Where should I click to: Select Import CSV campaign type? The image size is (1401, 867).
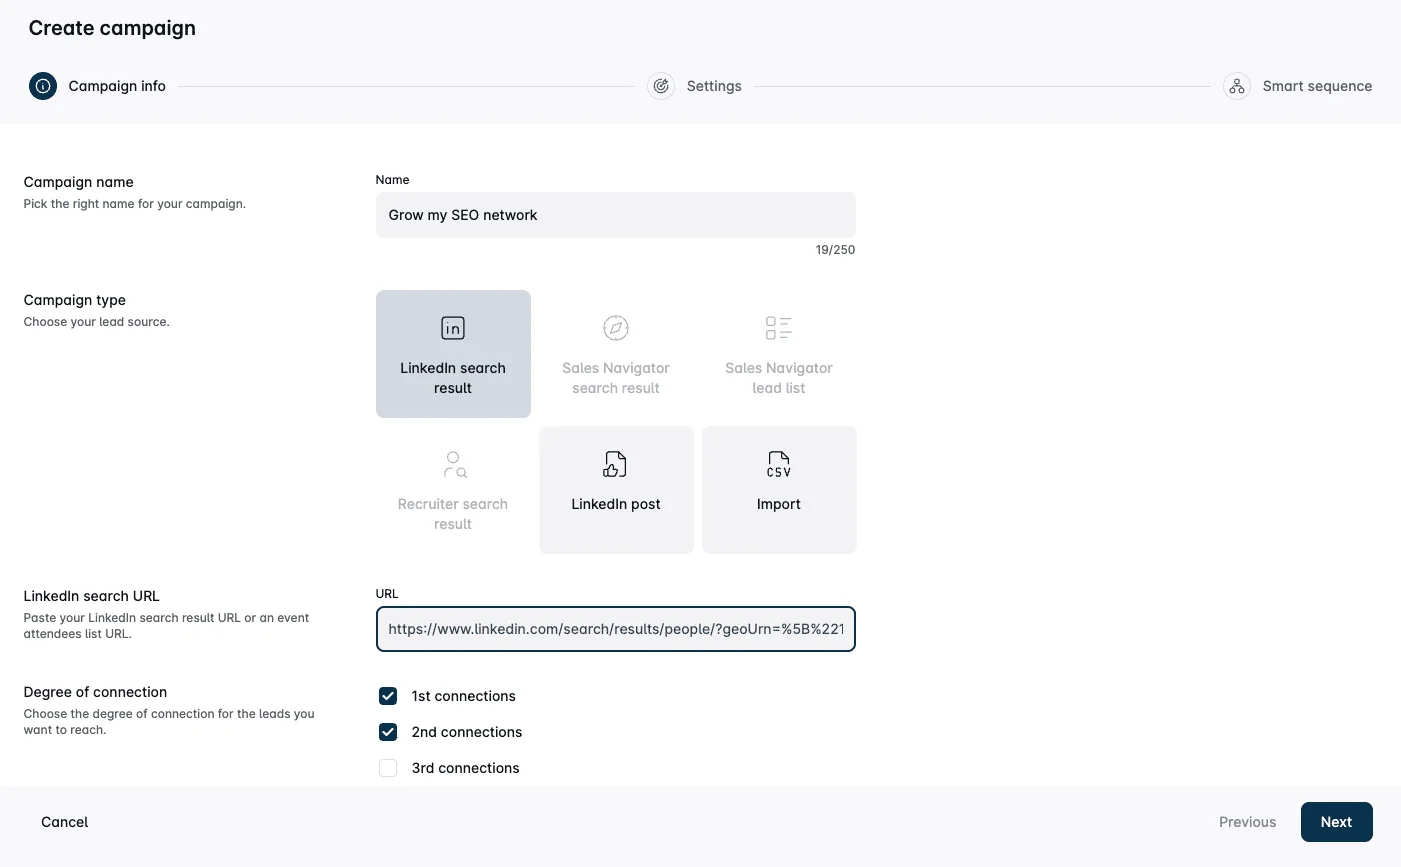pyautogui.click(x=779, y=490)
